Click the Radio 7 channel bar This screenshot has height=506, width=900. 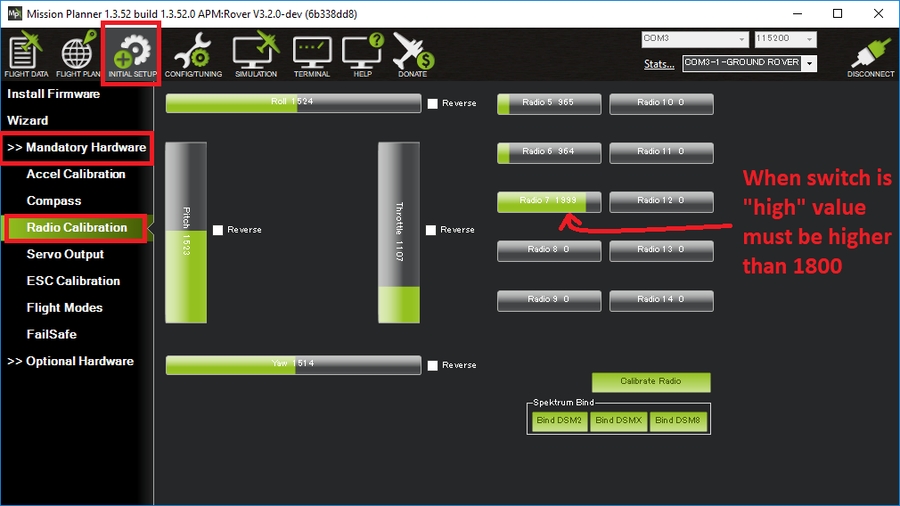click(550, 201)
